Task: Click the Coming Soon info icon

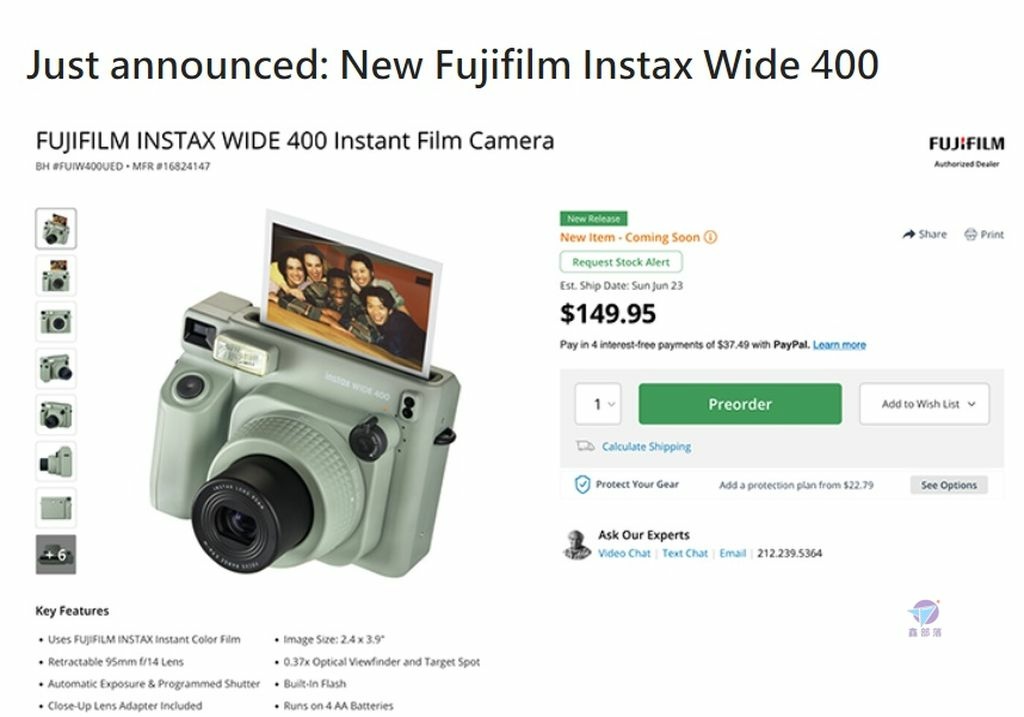Action: point(711,237)
